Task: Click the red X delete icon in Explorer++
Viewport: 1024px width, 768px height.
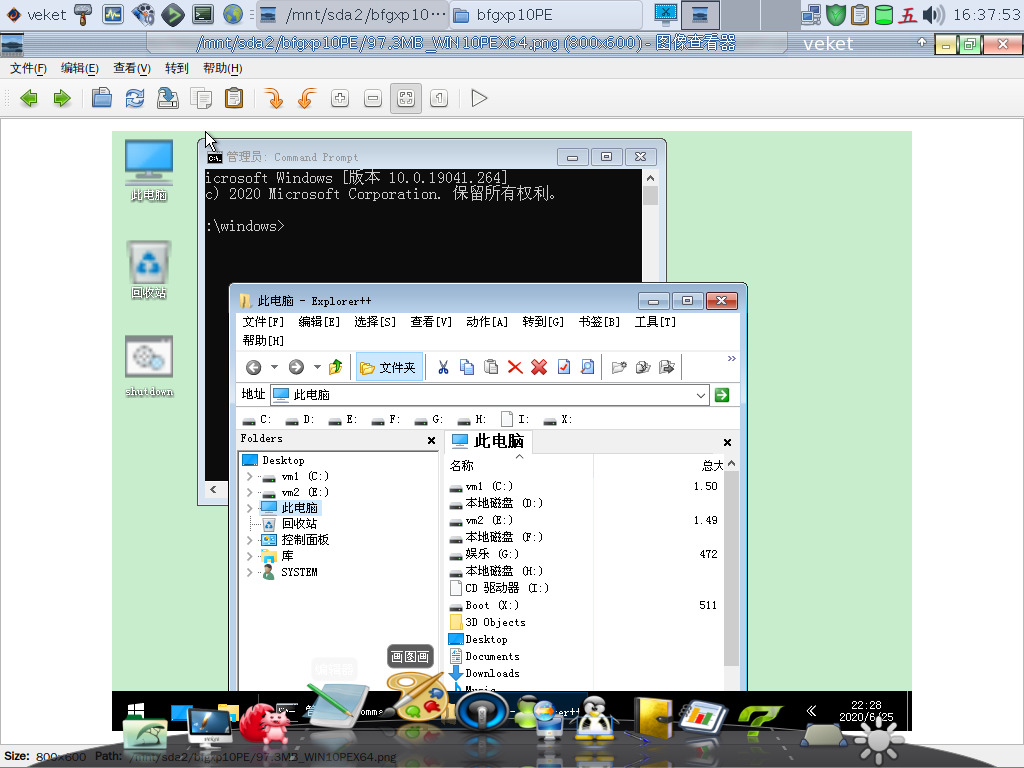Action: click(x=515, y=368)
